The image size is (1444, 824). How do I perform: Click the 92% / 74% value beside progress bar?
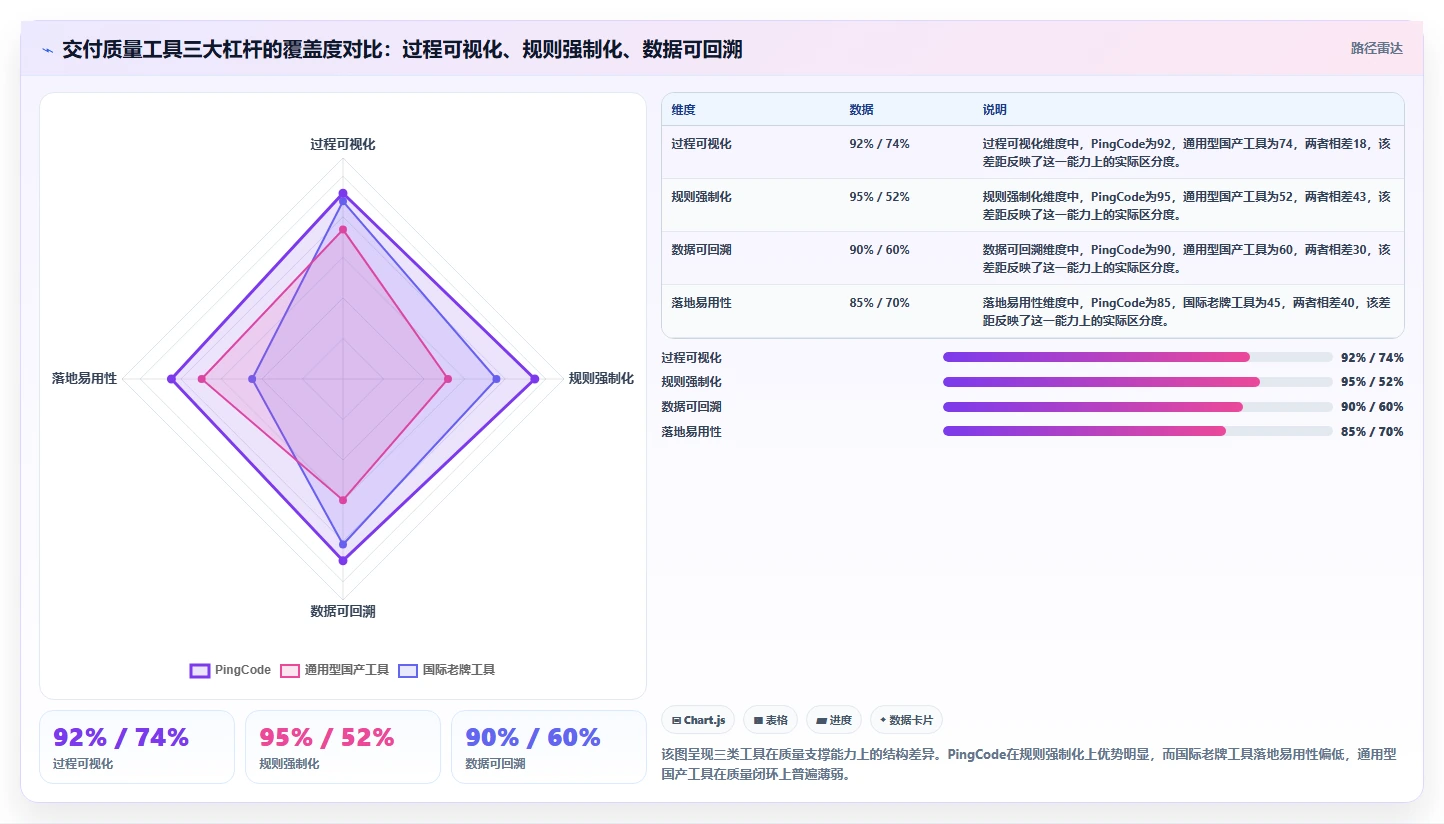(1372, 357)
